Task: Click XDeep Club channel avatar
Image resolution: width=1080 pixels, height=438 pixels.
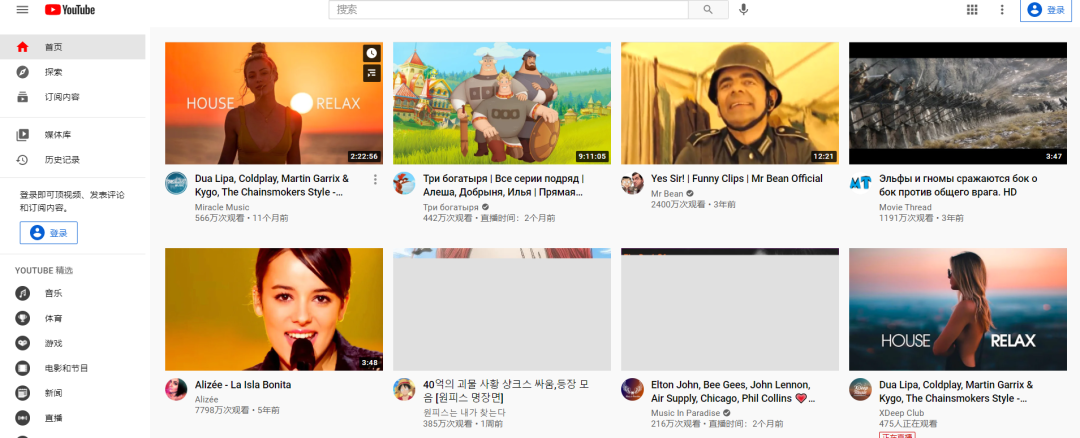Action: pos(860,389)
